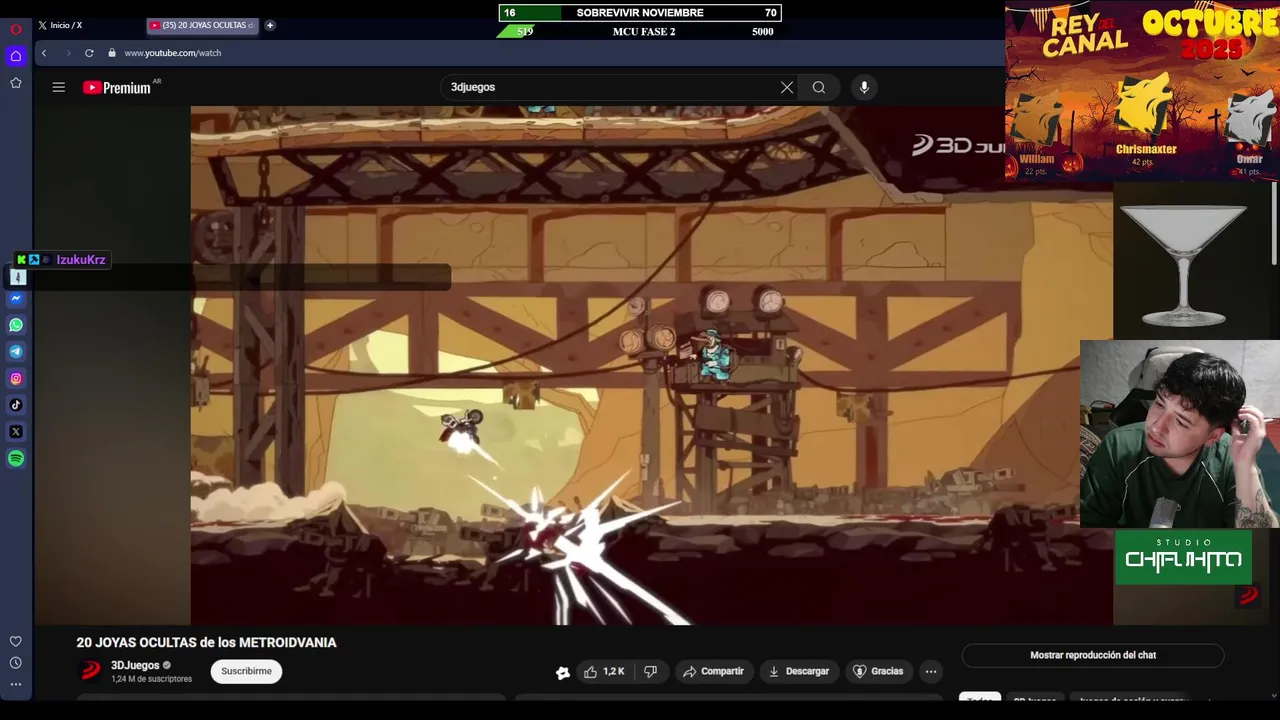
Task: Subscribe with the Suscribirme button
Action: click(x=246, y=671)
